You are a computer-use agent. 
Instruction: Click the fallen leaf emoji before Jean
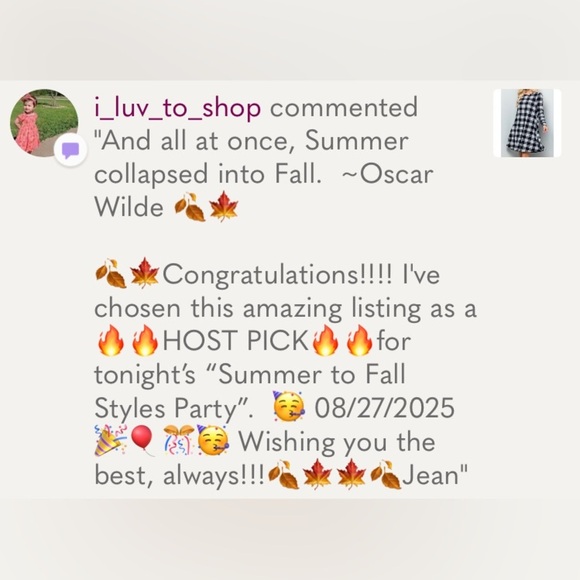[x=385, y=474]
